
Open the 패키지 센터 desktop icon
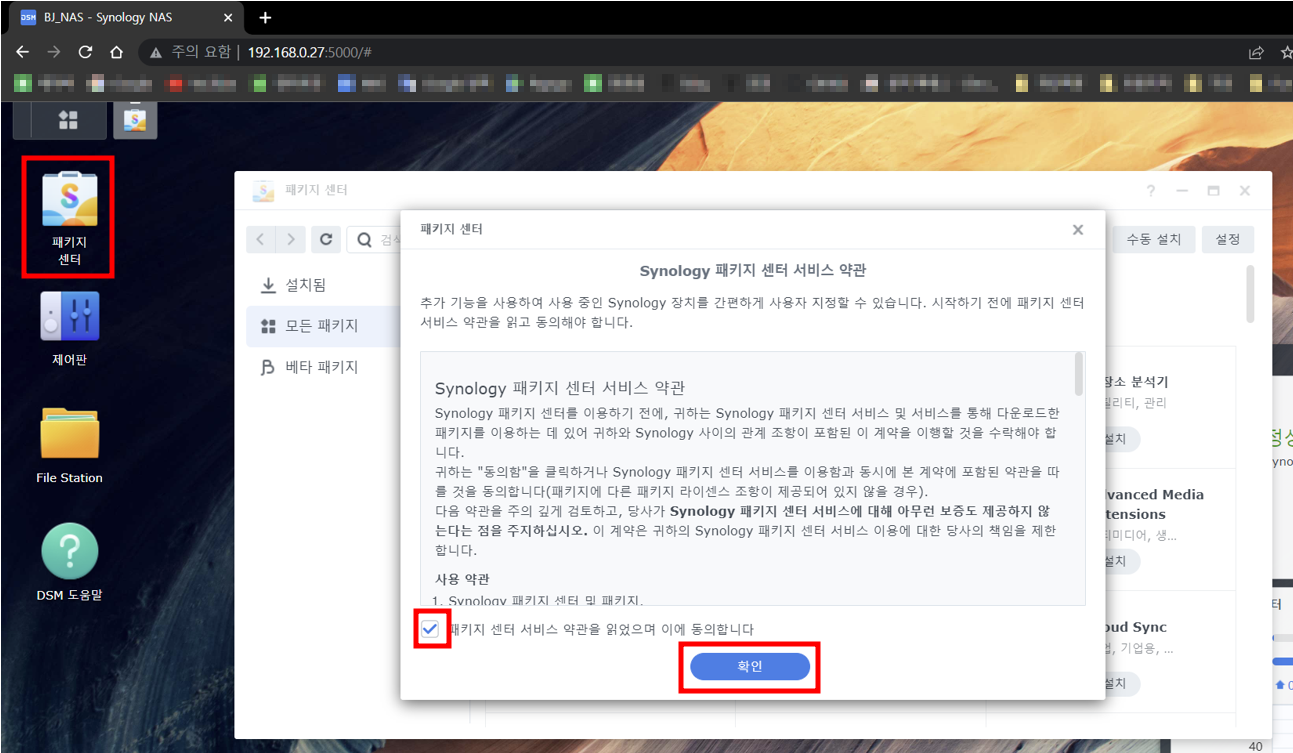click(69, 217)
